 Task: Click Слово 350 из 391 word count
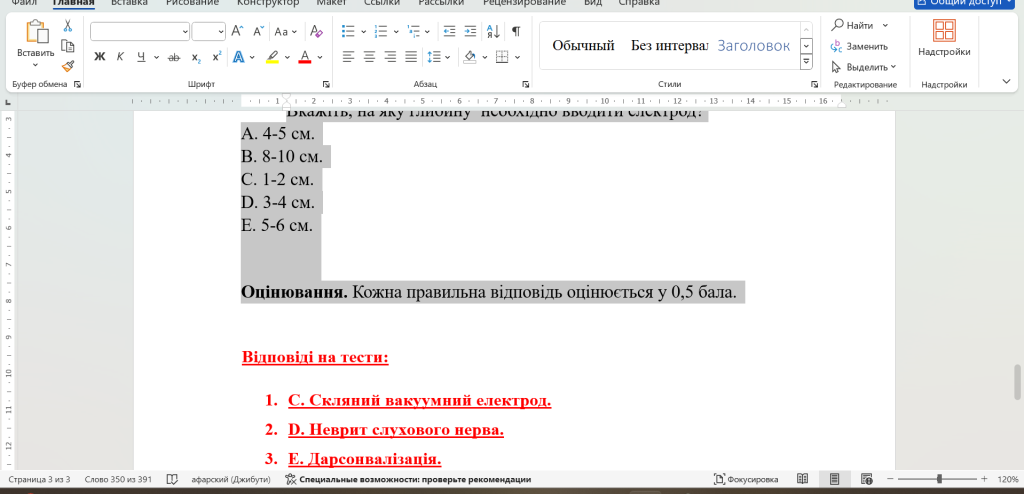118,479
